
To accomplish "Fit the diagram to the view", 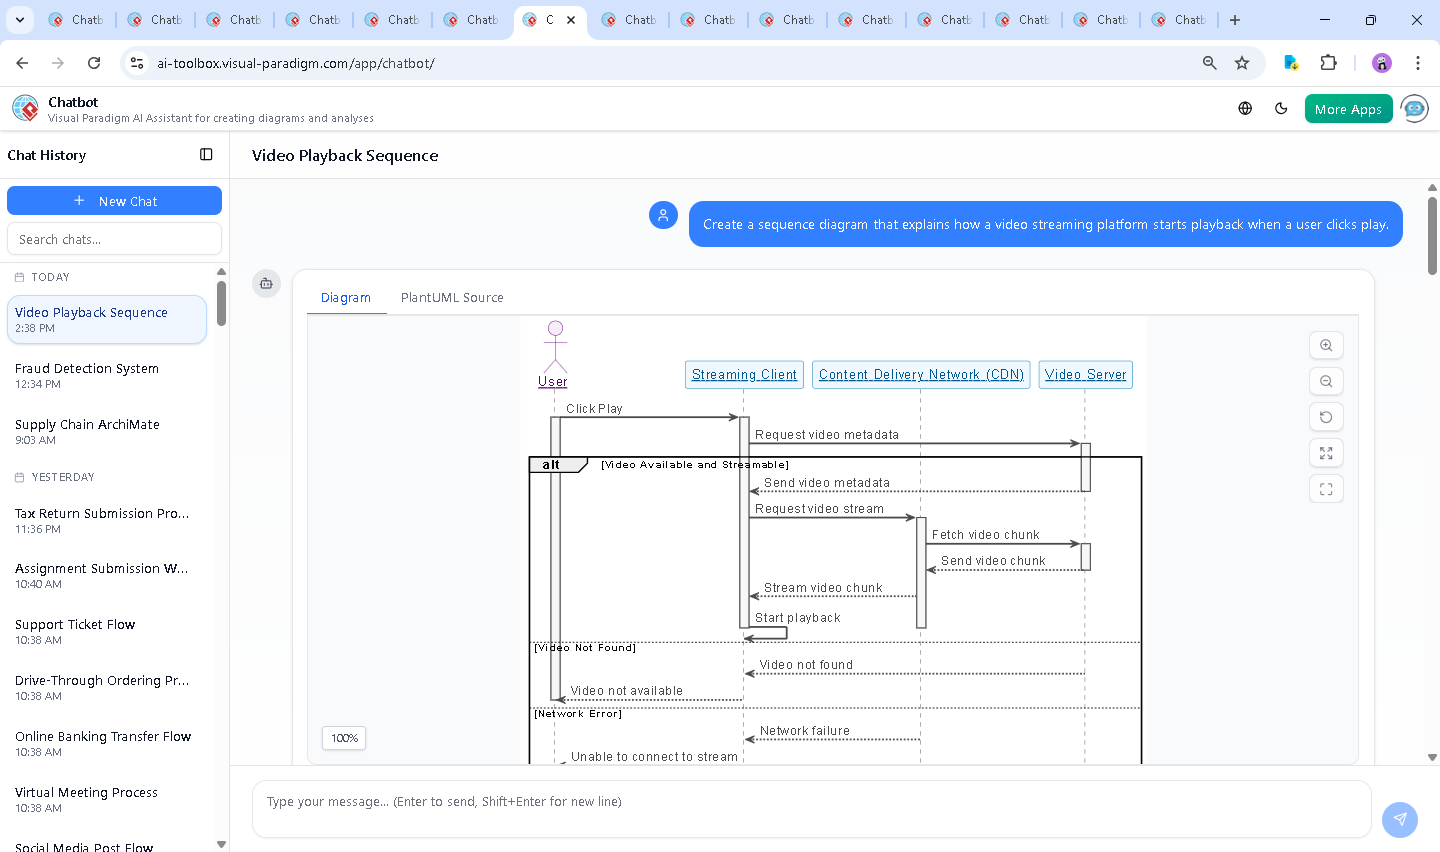I will [1326, 453].
